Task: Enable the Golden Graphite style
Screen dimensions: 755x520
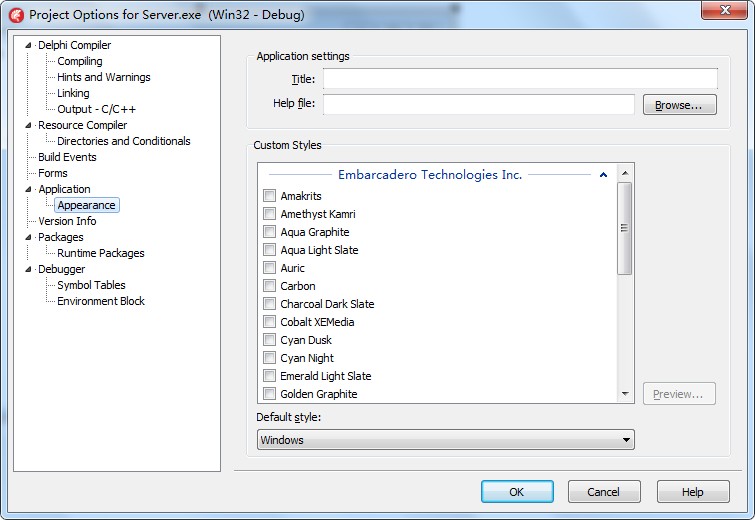Action: (269, 394)
